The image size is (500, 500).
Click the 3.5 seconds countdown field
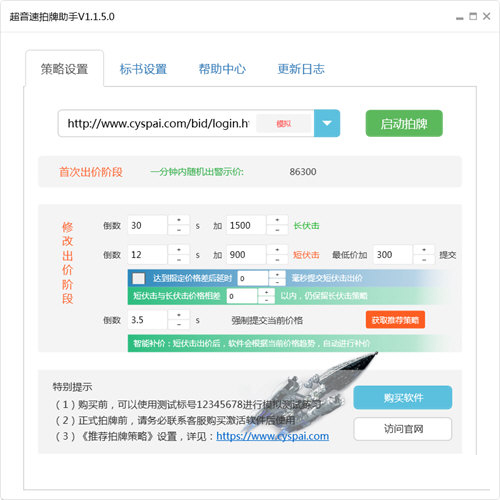pos(147,320)
